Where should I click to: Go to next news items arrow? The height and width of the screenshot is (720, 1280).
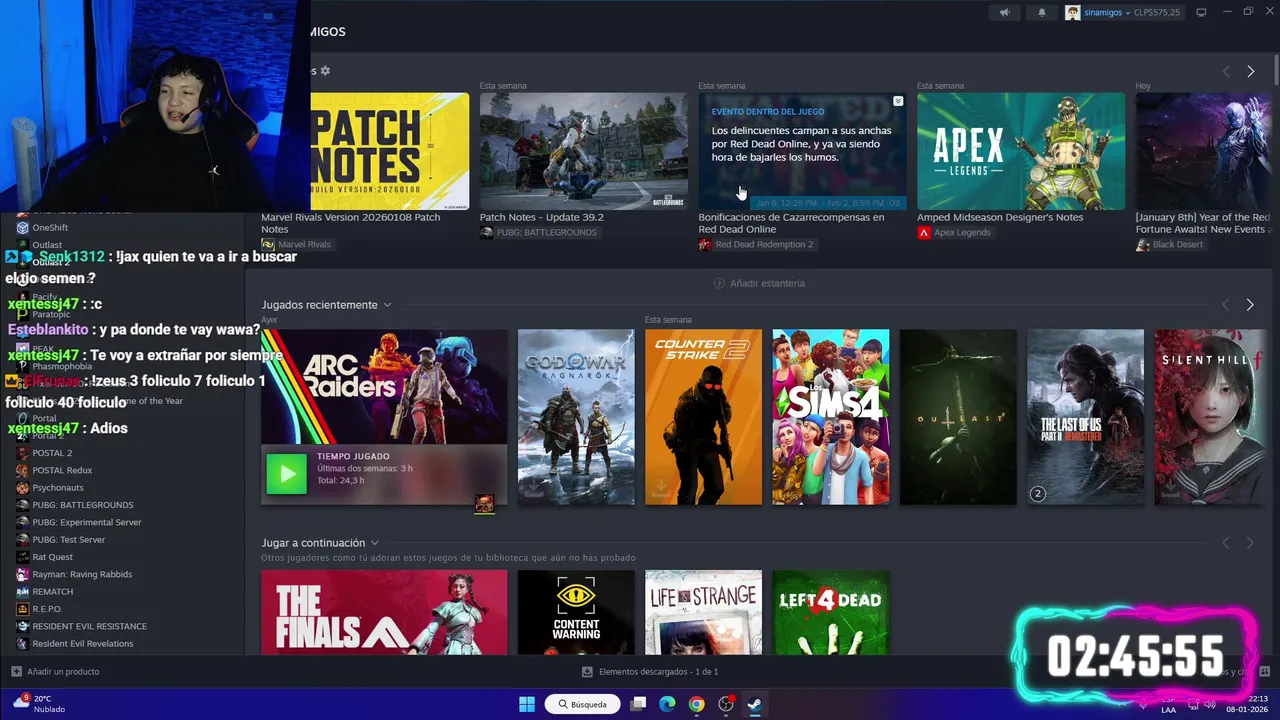(1250, 71)
